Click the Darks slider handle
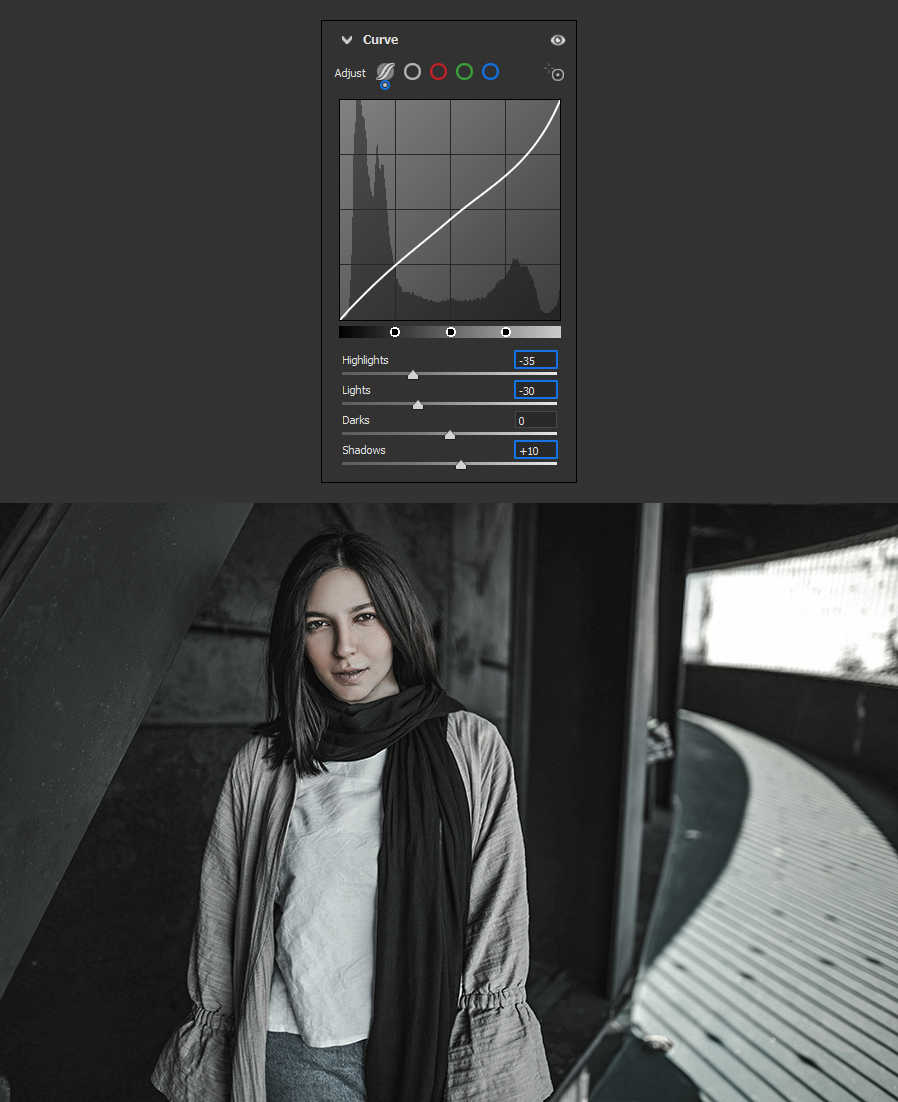The image size is (898, 1102). [450, 435]
